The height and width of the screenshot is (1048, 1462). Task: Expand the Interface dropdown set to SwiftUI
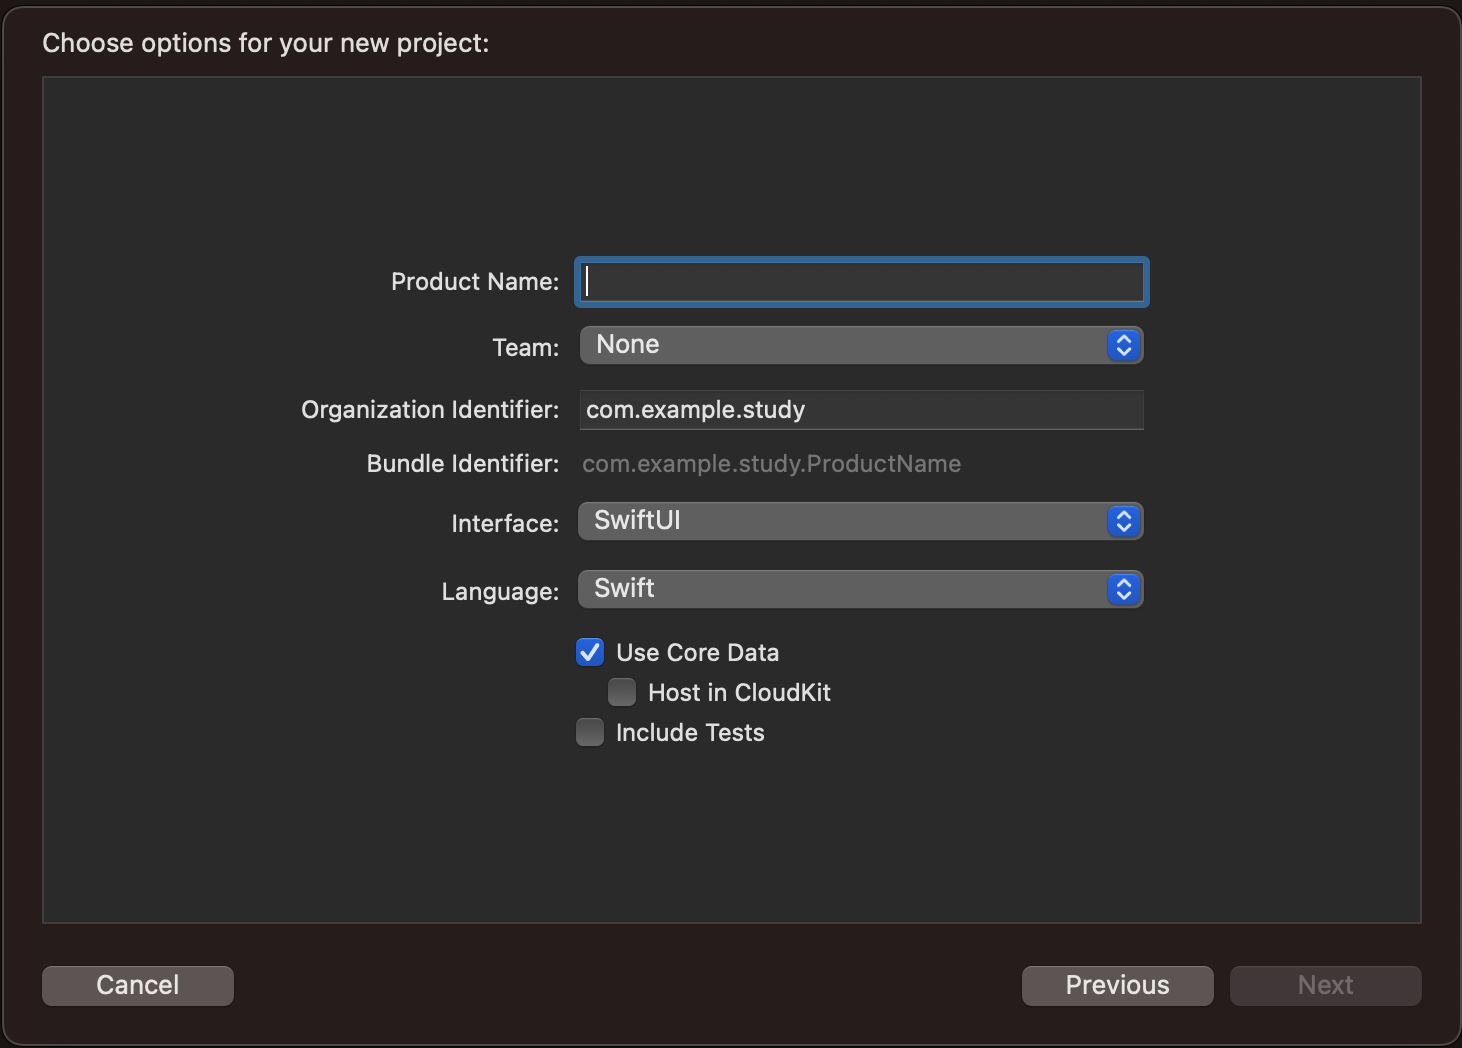(860, 521)
